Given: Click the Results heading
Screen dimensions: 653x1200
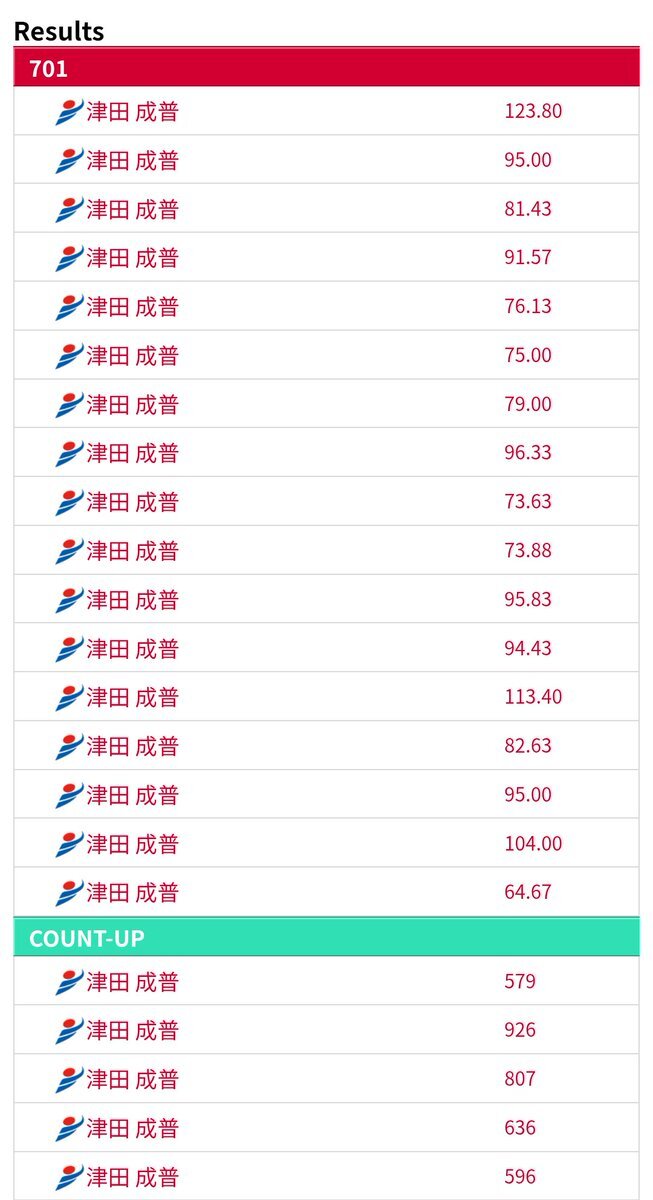Looking at the screenshot, I should [59, 31].
